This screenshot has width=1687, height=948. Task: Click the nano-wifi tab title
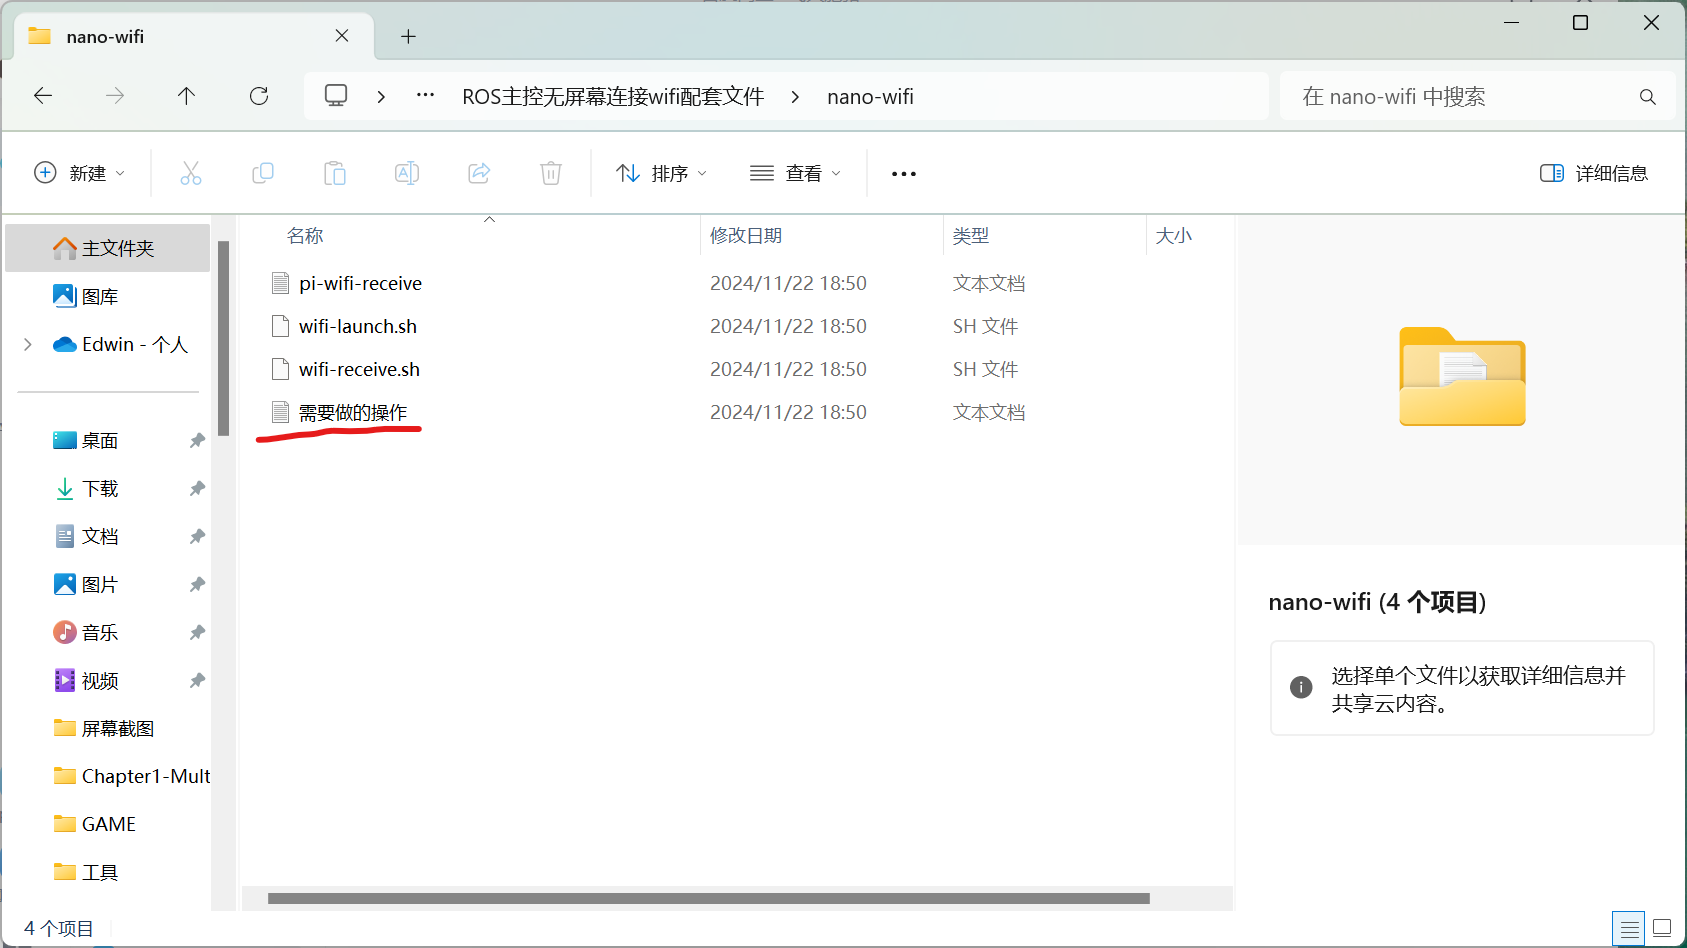pyautogui.click(x=105, y=37)
